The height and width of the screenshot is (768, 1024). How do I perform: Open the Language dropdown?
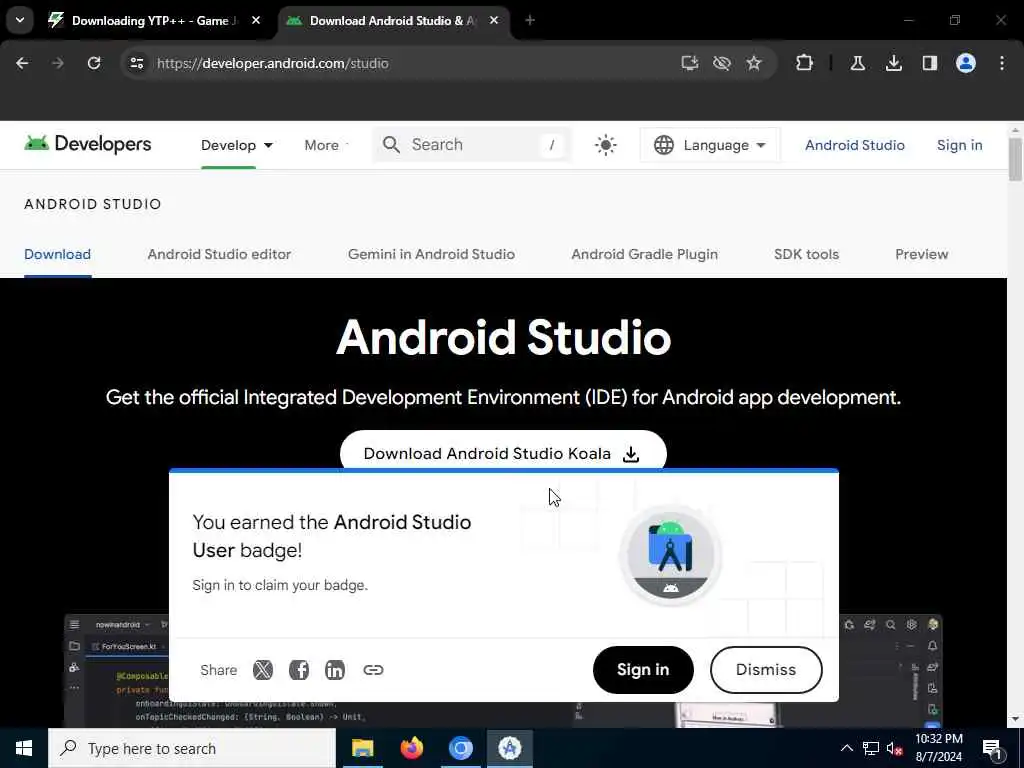(709, 145)
